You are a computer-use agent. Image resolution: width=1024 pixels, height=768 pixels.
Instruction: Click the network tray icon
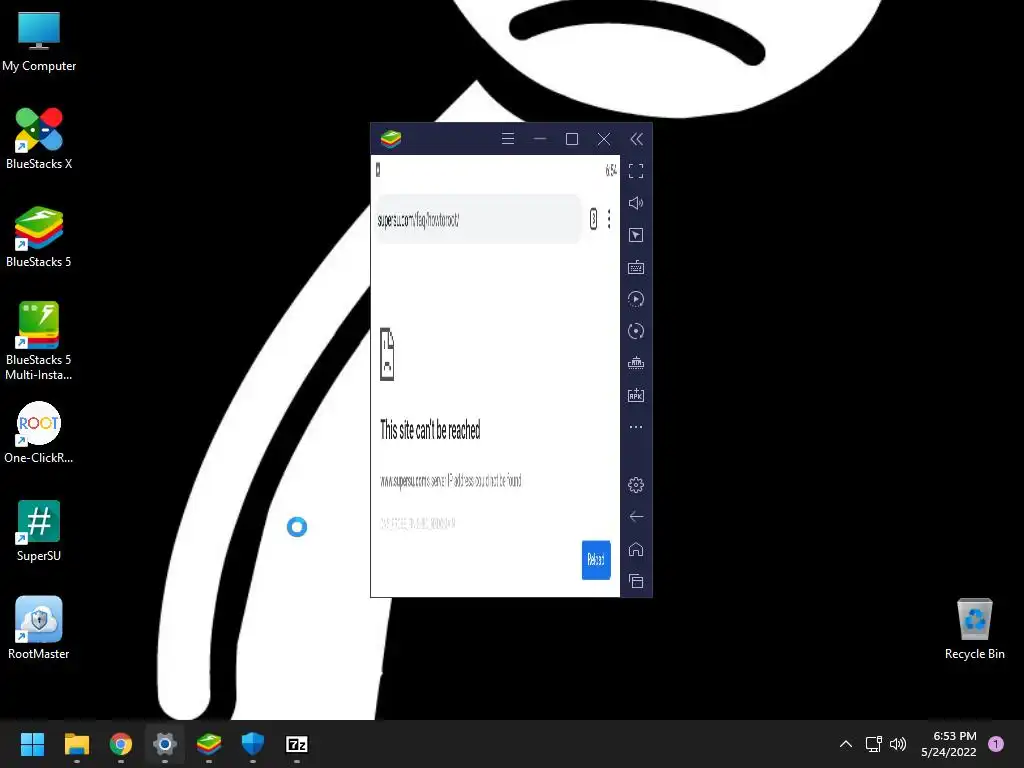(873, 744)
